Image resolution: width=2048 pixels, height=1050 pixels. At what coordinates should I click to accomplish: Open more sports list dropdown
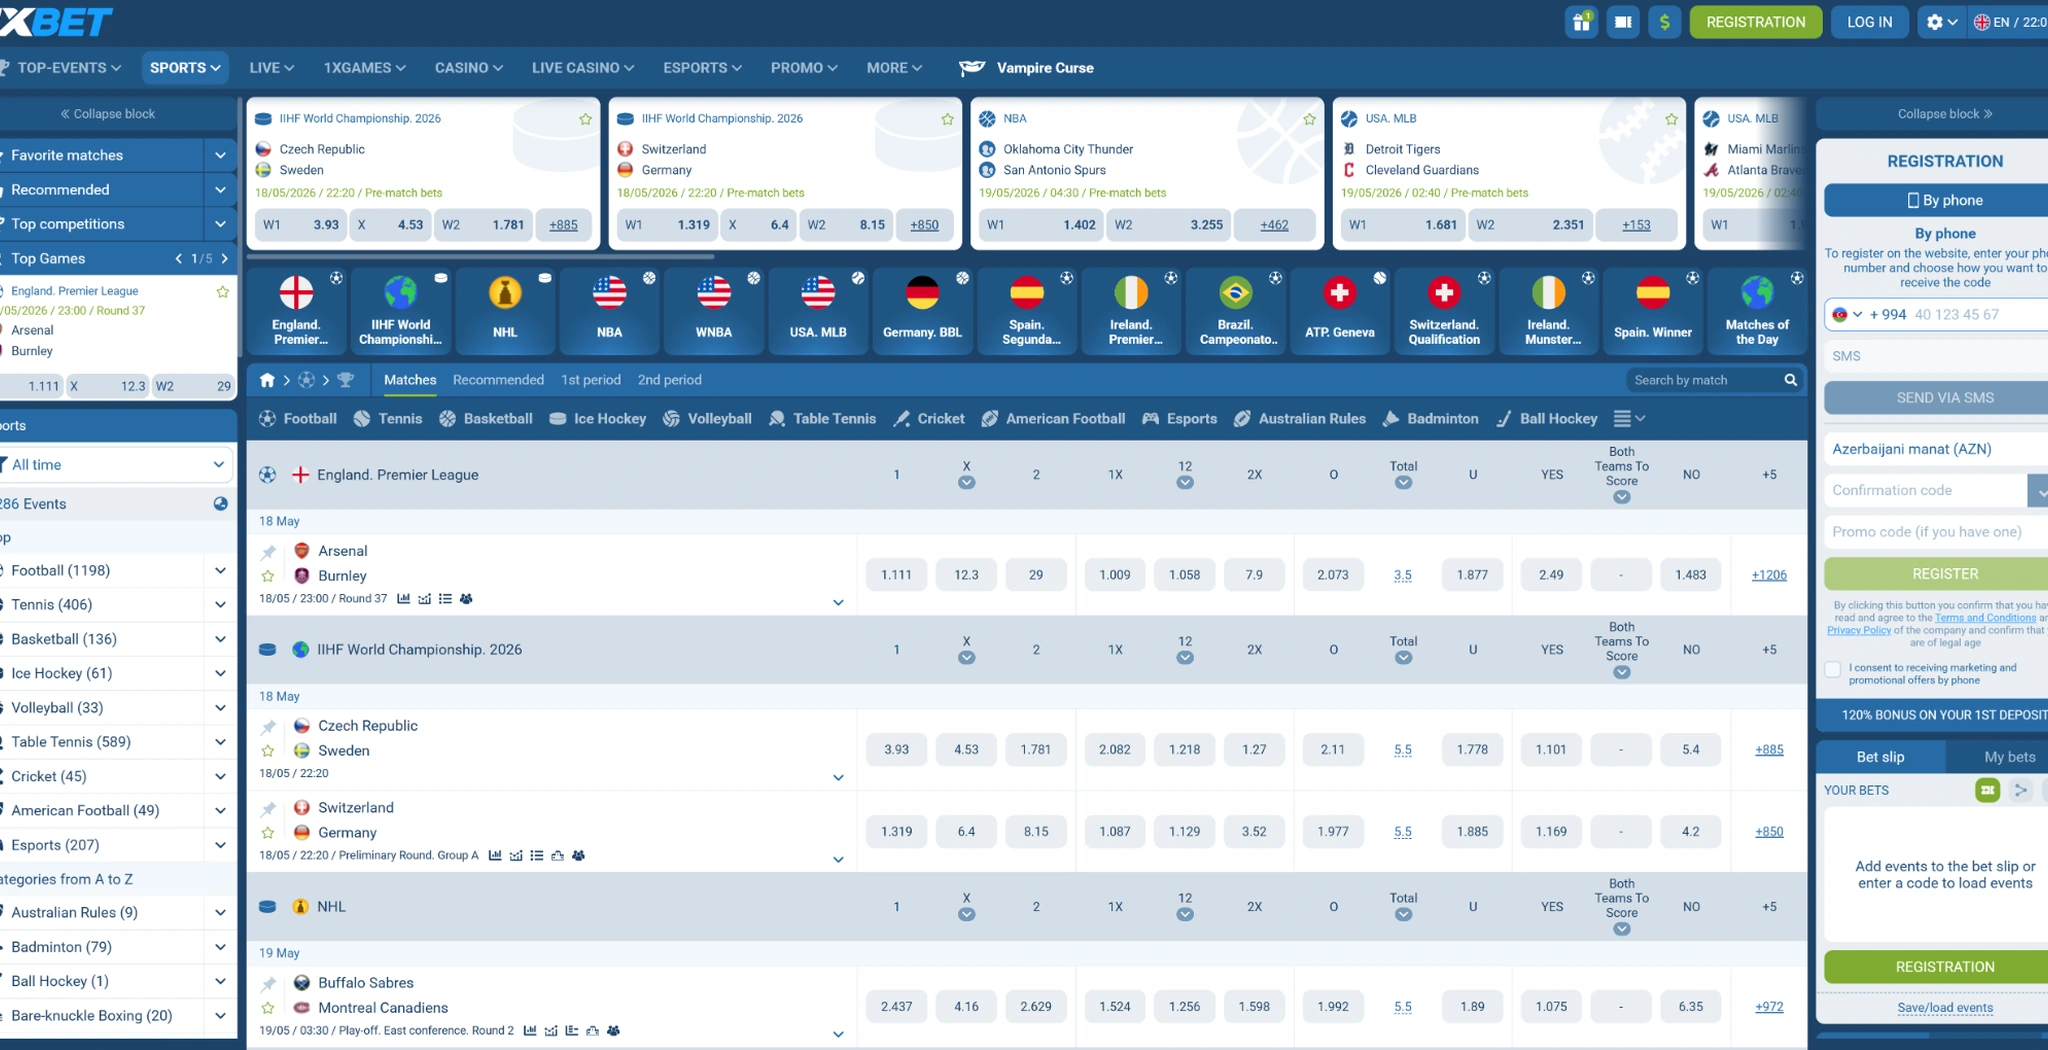(x=1629, y=419)
